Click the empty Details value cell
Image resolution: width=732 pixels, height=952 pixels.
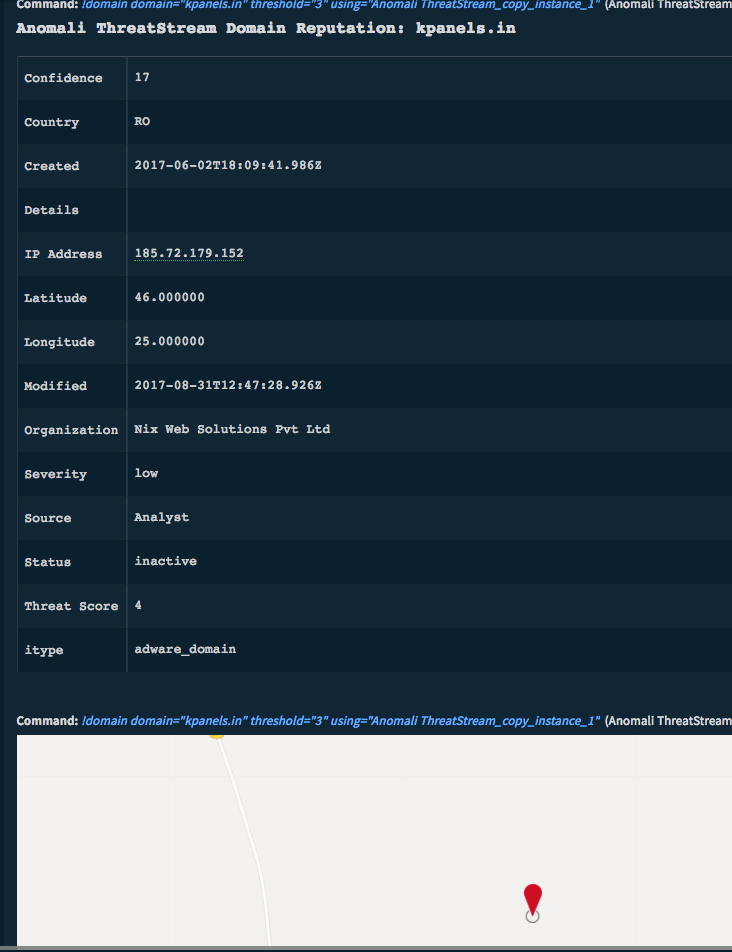click(400, 210)
